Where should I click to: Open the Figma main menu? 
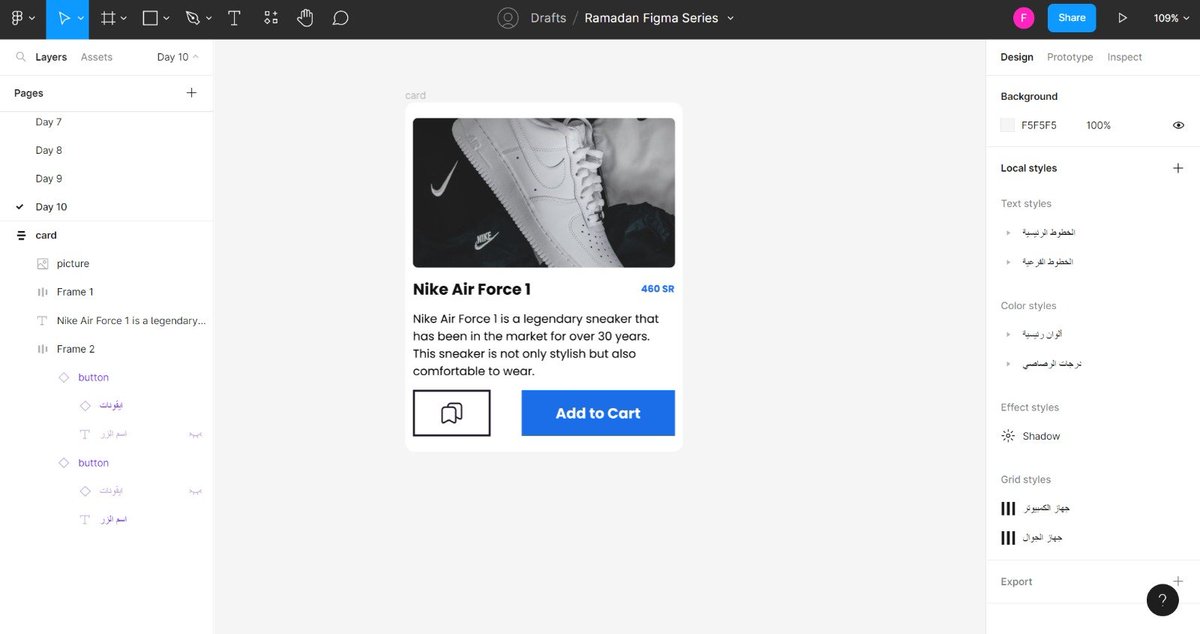17,18
